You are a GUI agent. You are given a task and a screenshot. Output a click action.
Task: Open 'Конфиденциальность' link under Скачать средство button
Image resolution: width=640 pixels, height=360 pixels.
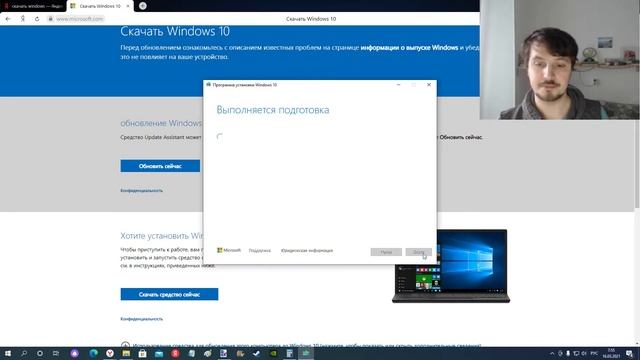[x=141, y=319]
